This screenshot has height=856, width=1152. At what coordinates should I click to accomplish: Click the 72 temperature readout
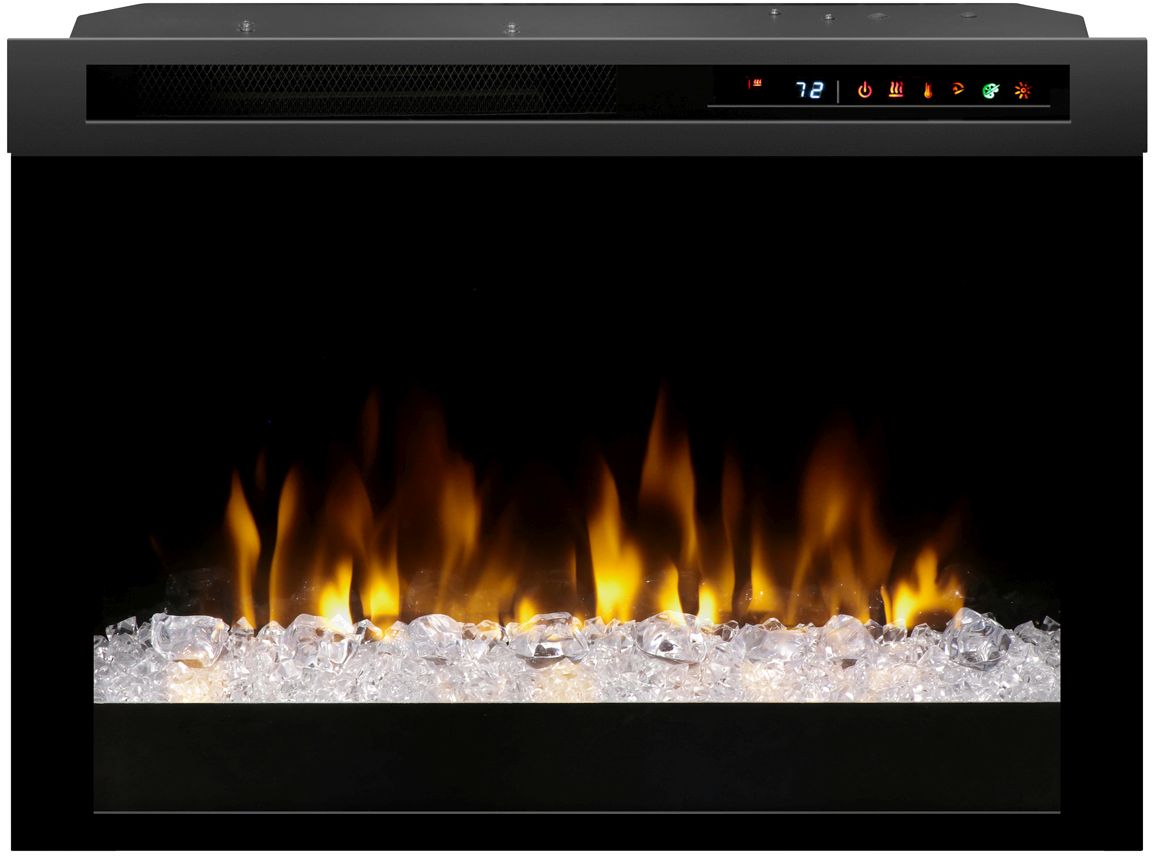pos(809,90)
